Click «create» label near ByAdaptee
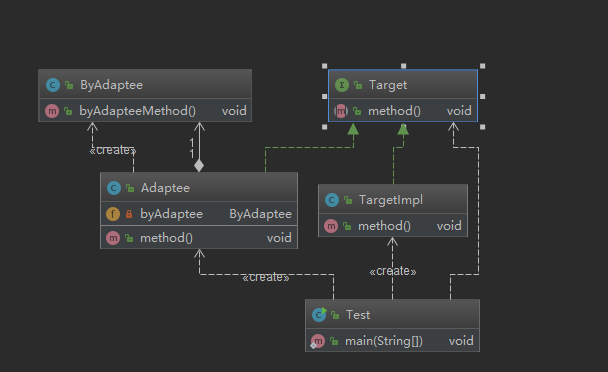 pos(113,150)
